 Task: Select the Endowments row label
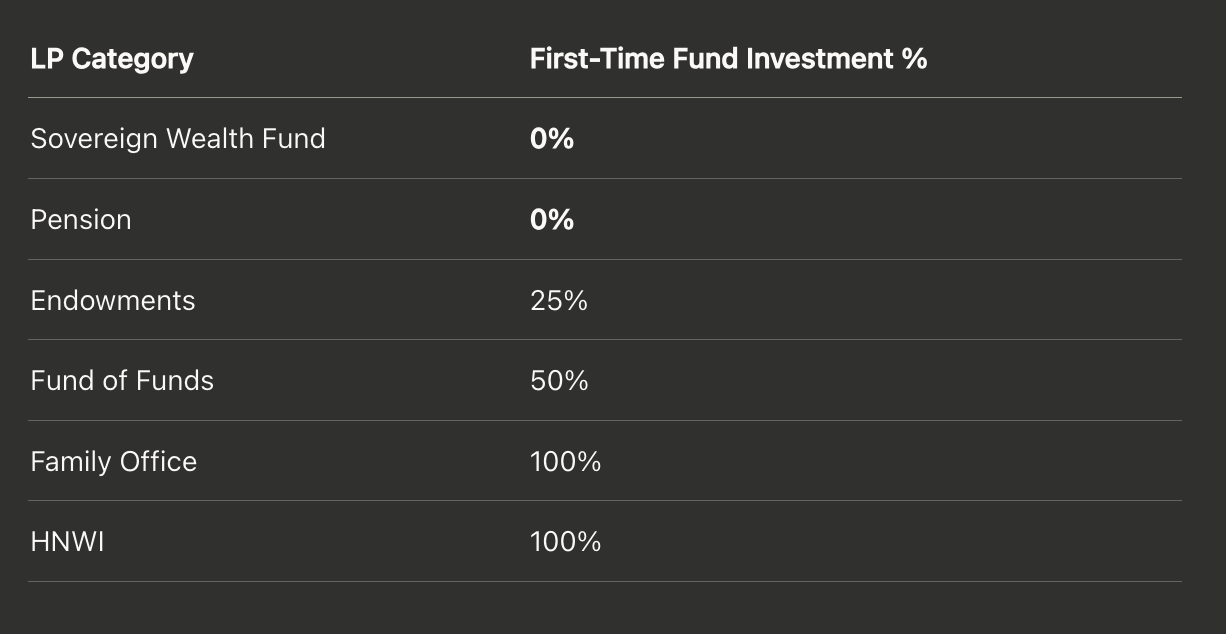tap(113, 300)
